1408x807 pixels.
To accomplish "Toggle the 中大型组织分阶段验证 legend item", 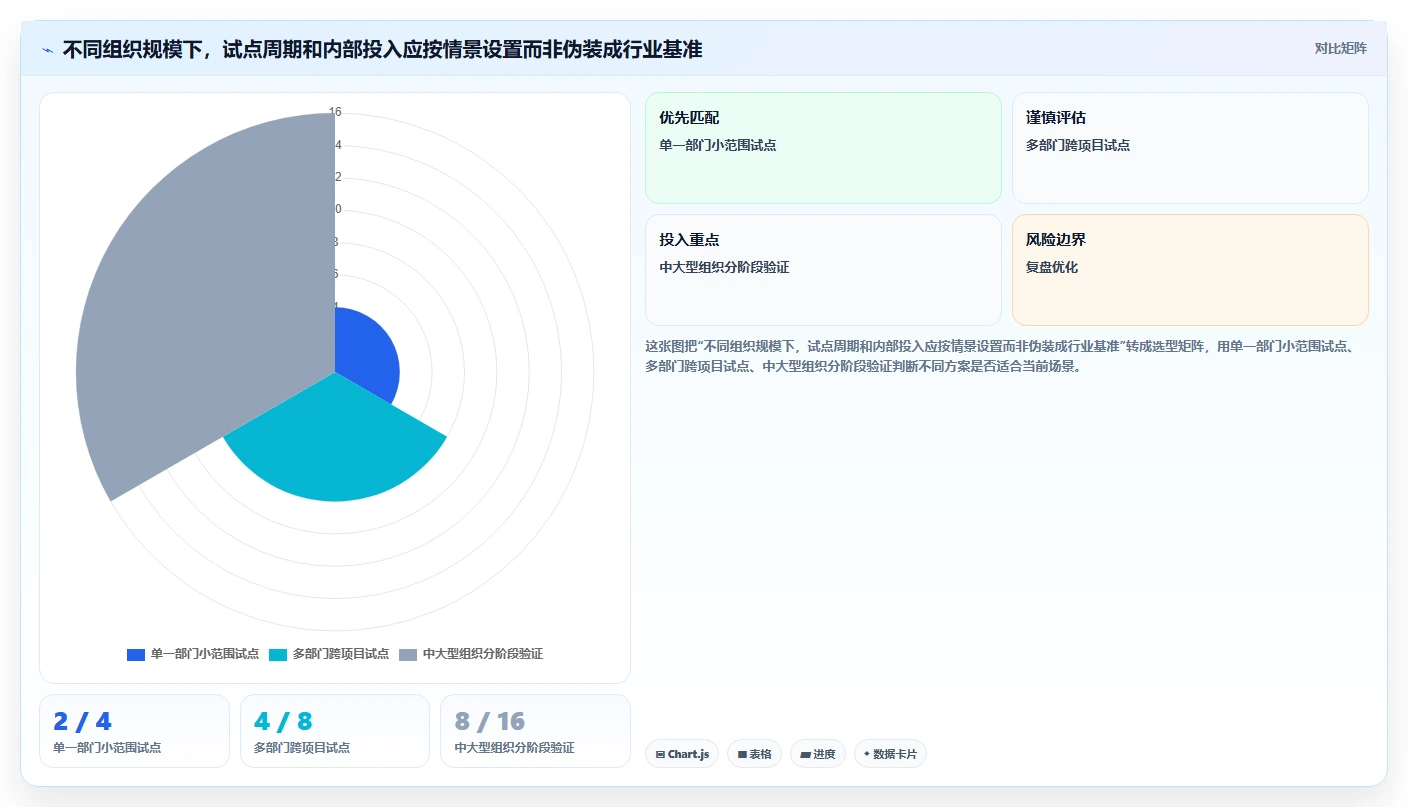I will pos(471,654).
